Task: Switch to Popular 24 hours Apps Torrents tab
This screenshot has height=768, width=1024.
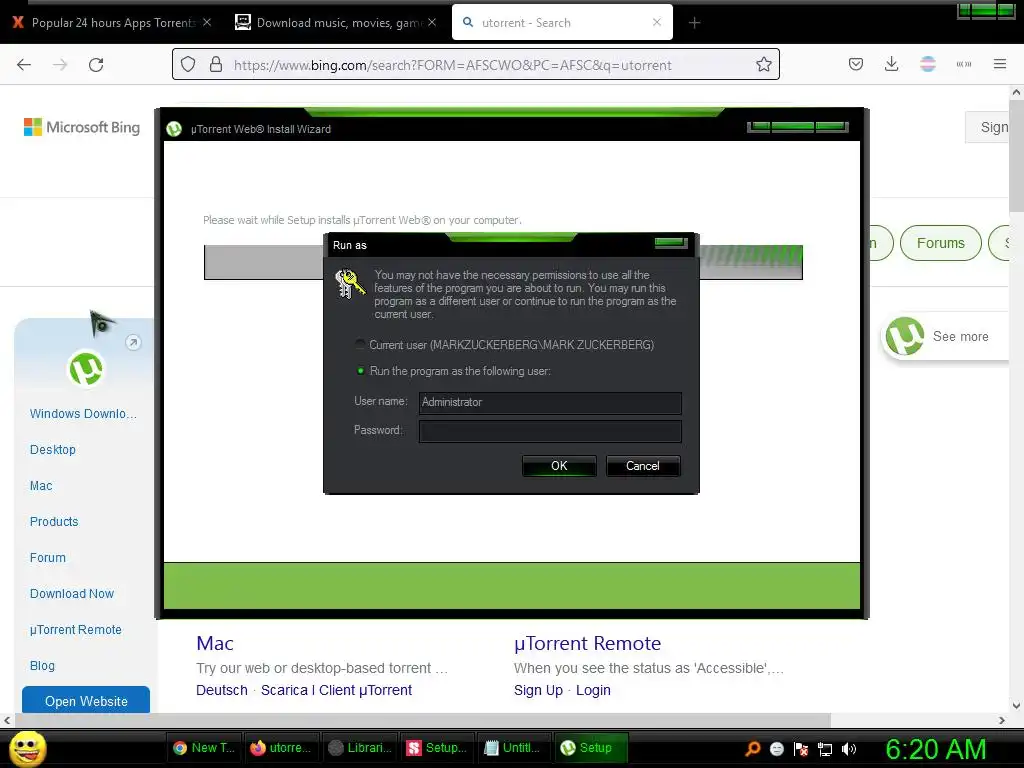Action: 112,23
